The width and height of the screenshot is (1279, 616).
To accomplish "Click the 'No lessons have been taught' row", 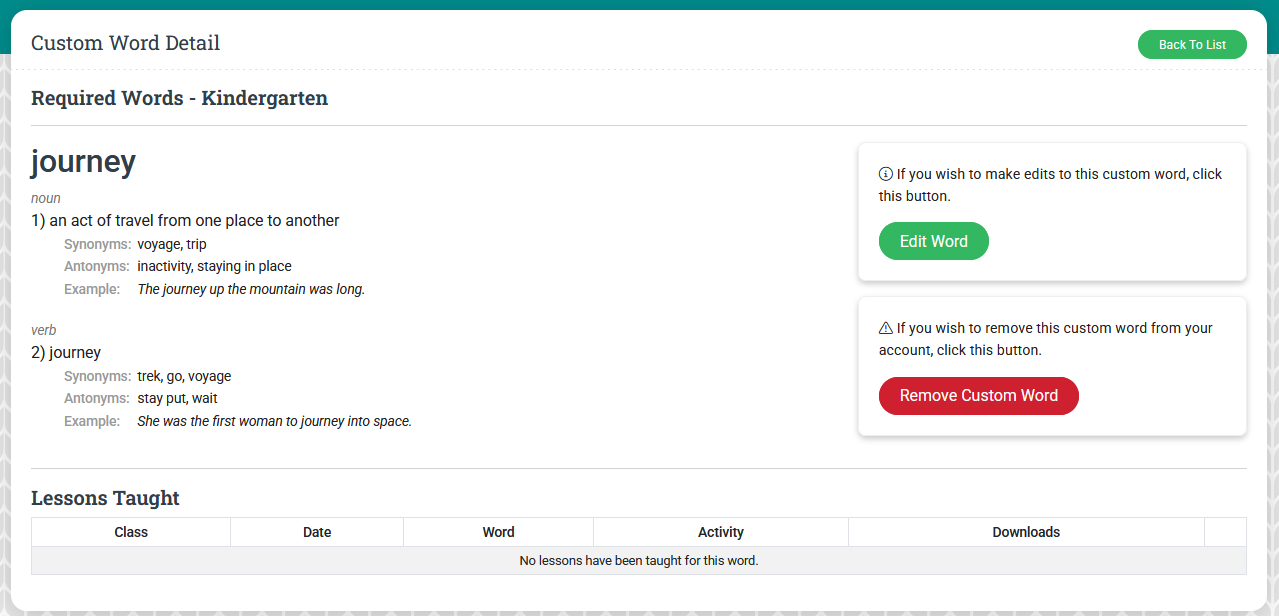I will [x=638, y=561].
